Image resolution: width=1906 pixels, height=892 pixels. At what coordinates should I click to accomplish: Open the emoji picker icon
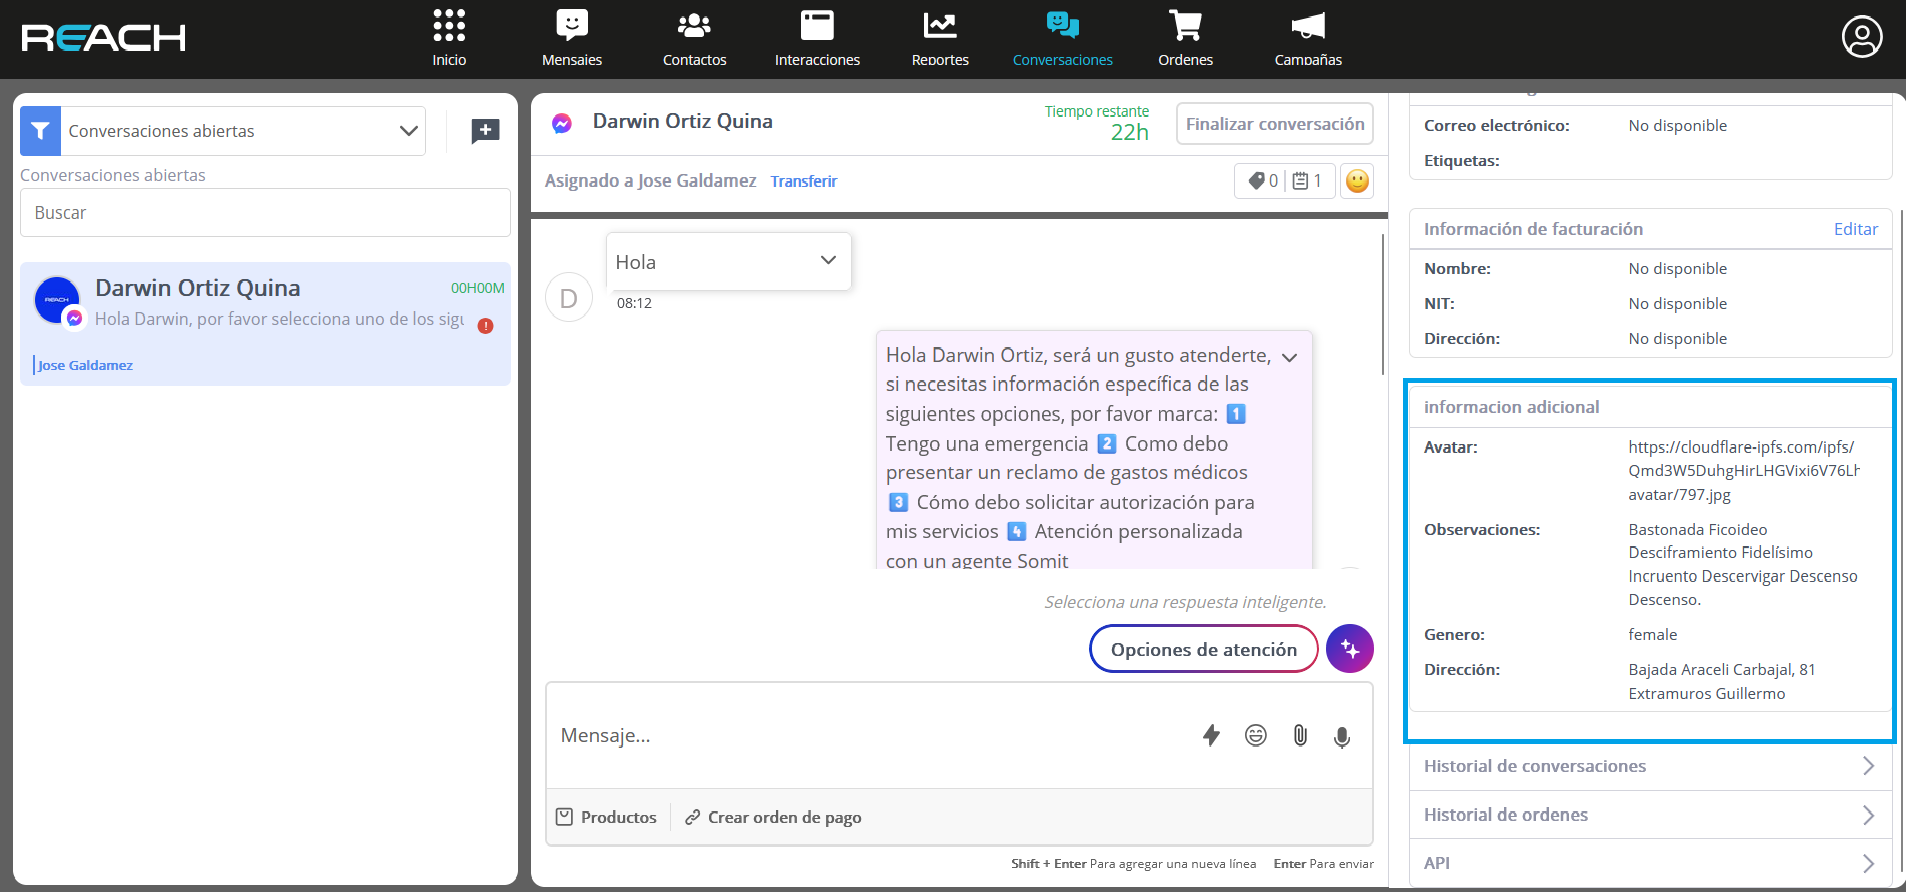tap(1256, 736)
